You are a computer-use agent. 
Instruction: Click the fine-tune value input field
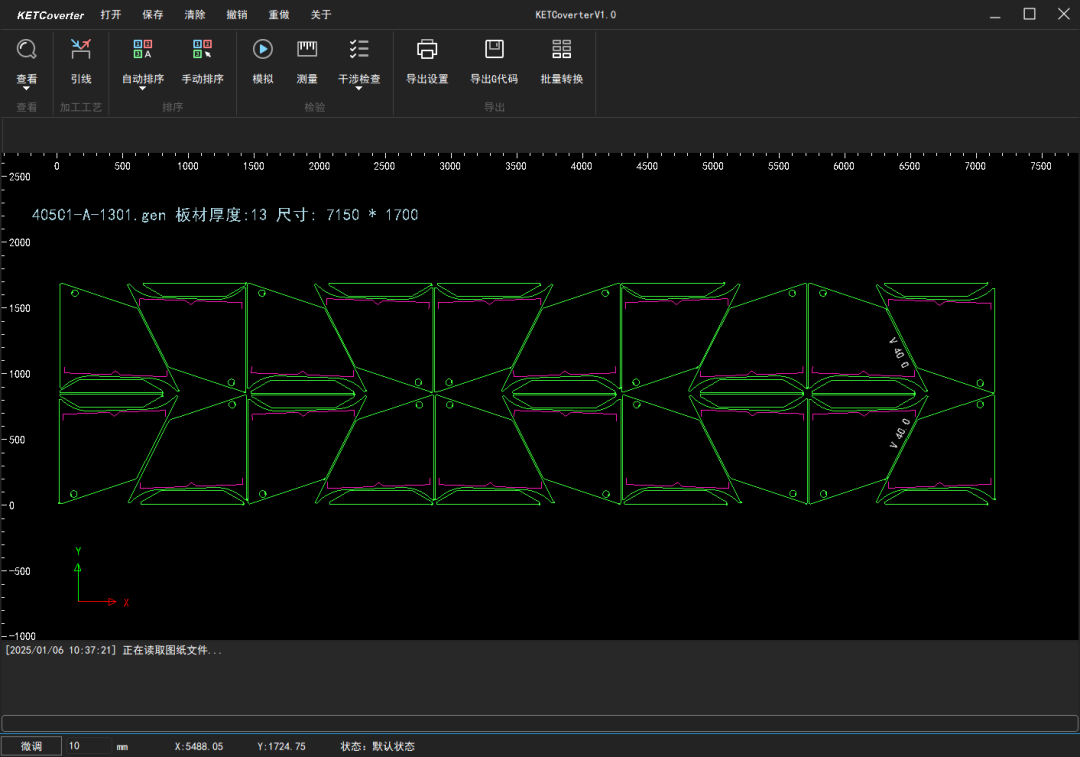88,746
